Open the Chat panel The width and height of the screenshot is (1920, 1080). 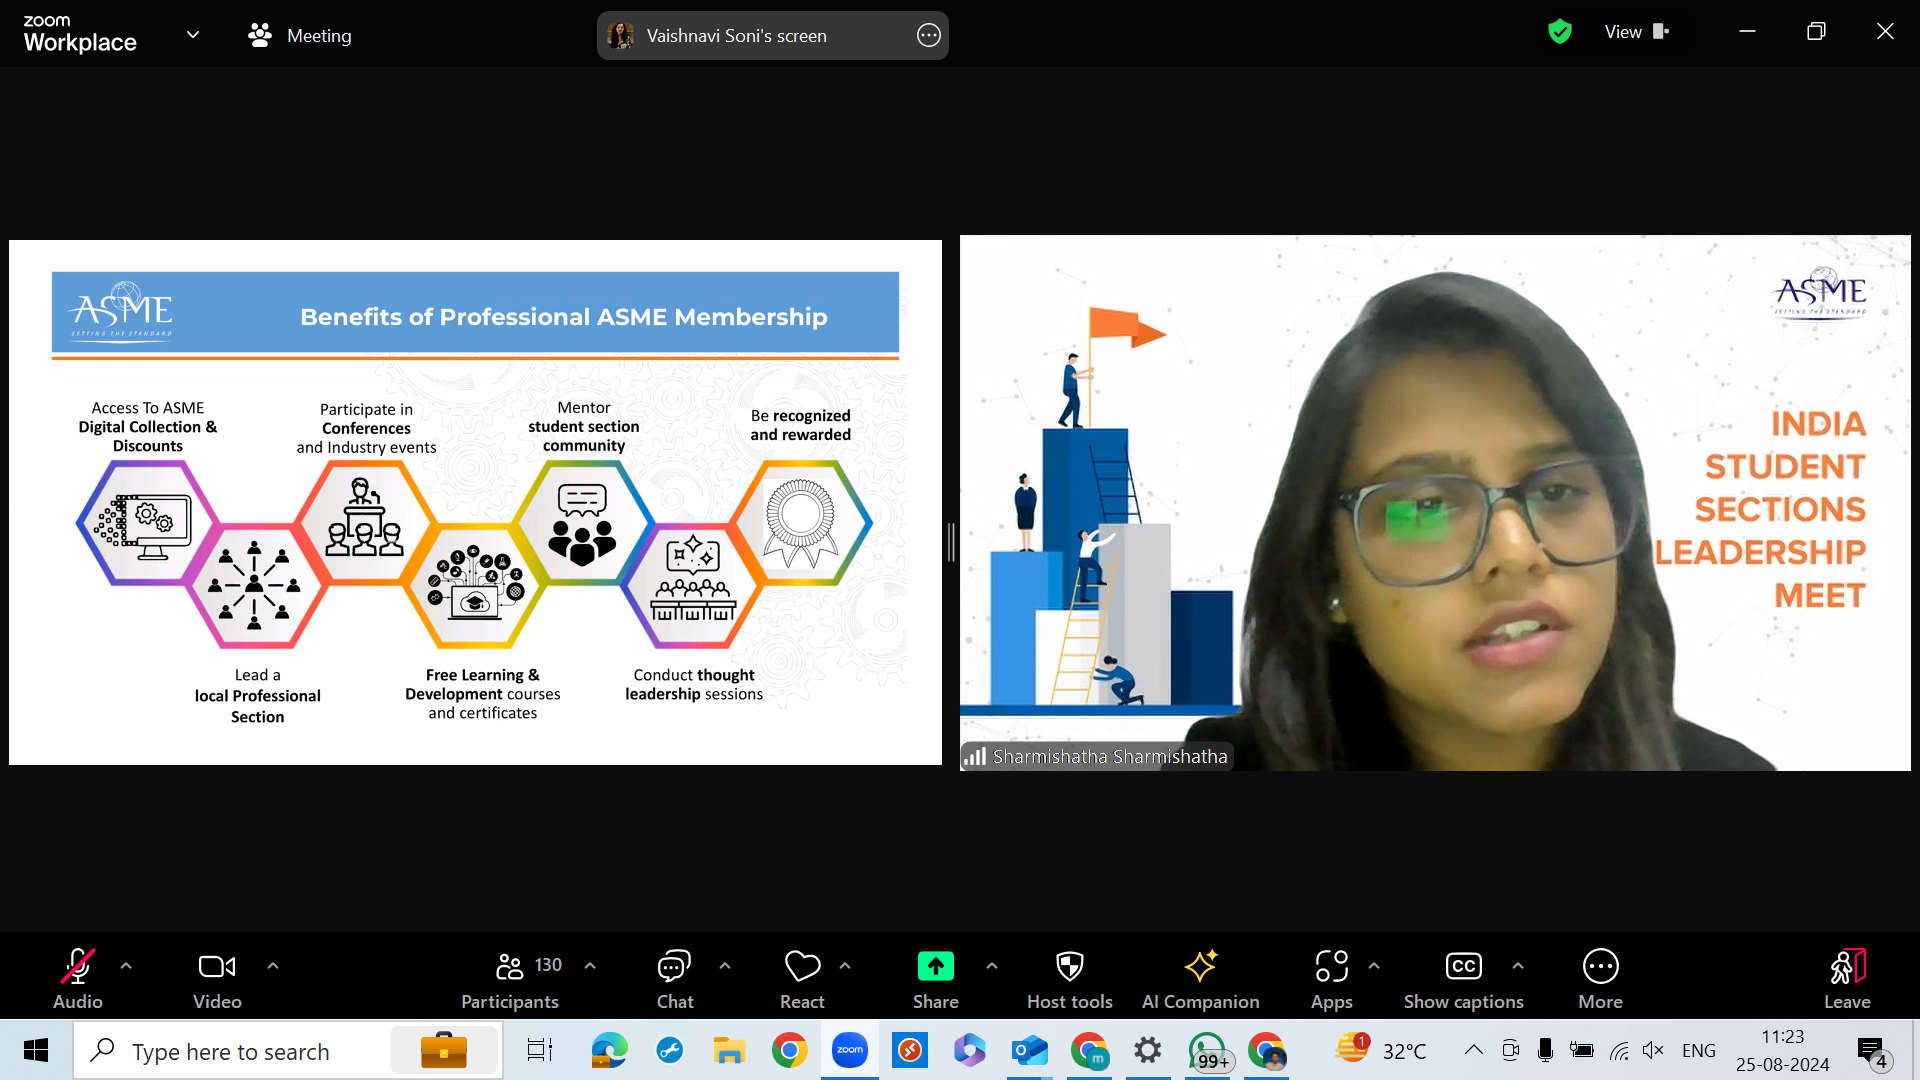point(675,979)
